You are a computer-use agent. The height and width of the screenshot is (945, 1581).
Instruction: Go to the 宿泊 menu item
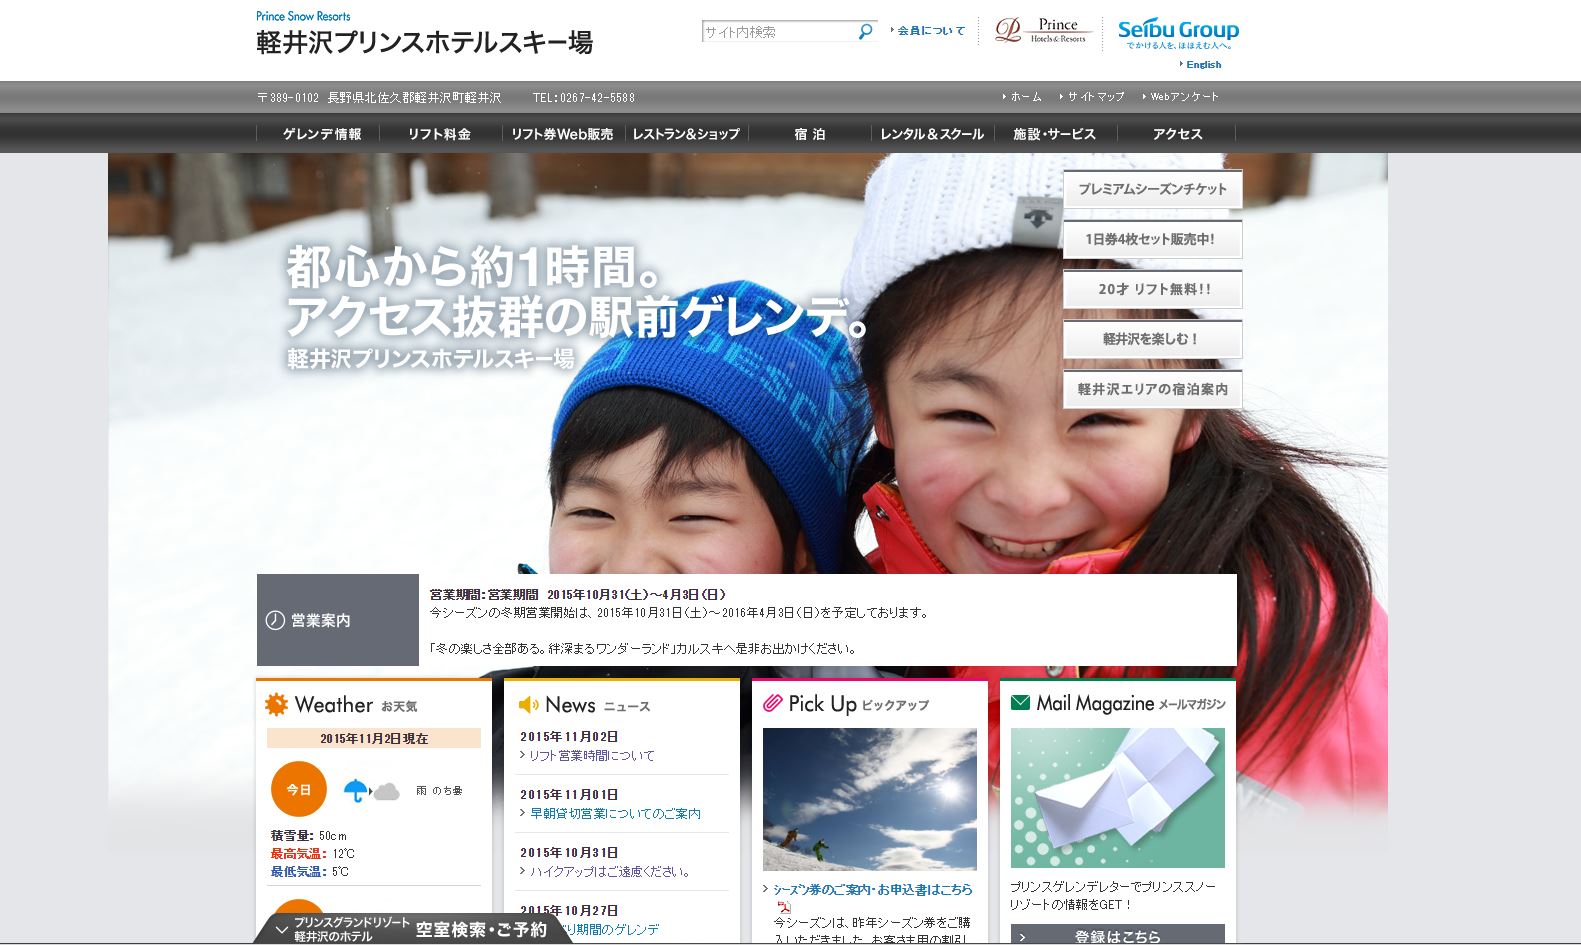pyautogui.click(x=810, y=134)
